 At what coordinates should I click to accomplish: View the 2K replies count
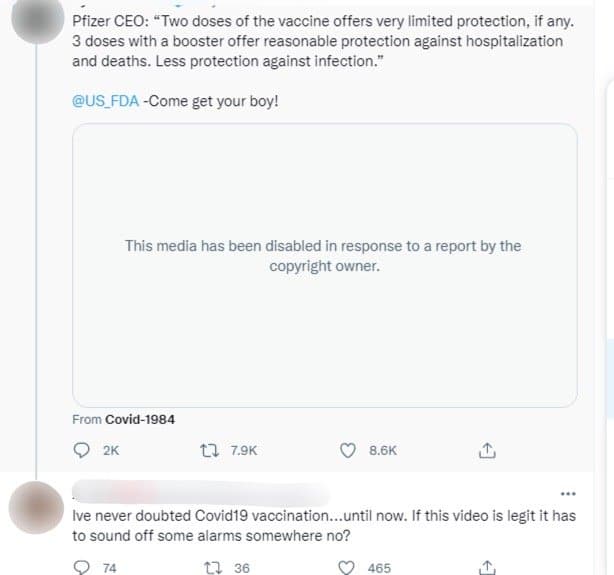pos(110,451)
